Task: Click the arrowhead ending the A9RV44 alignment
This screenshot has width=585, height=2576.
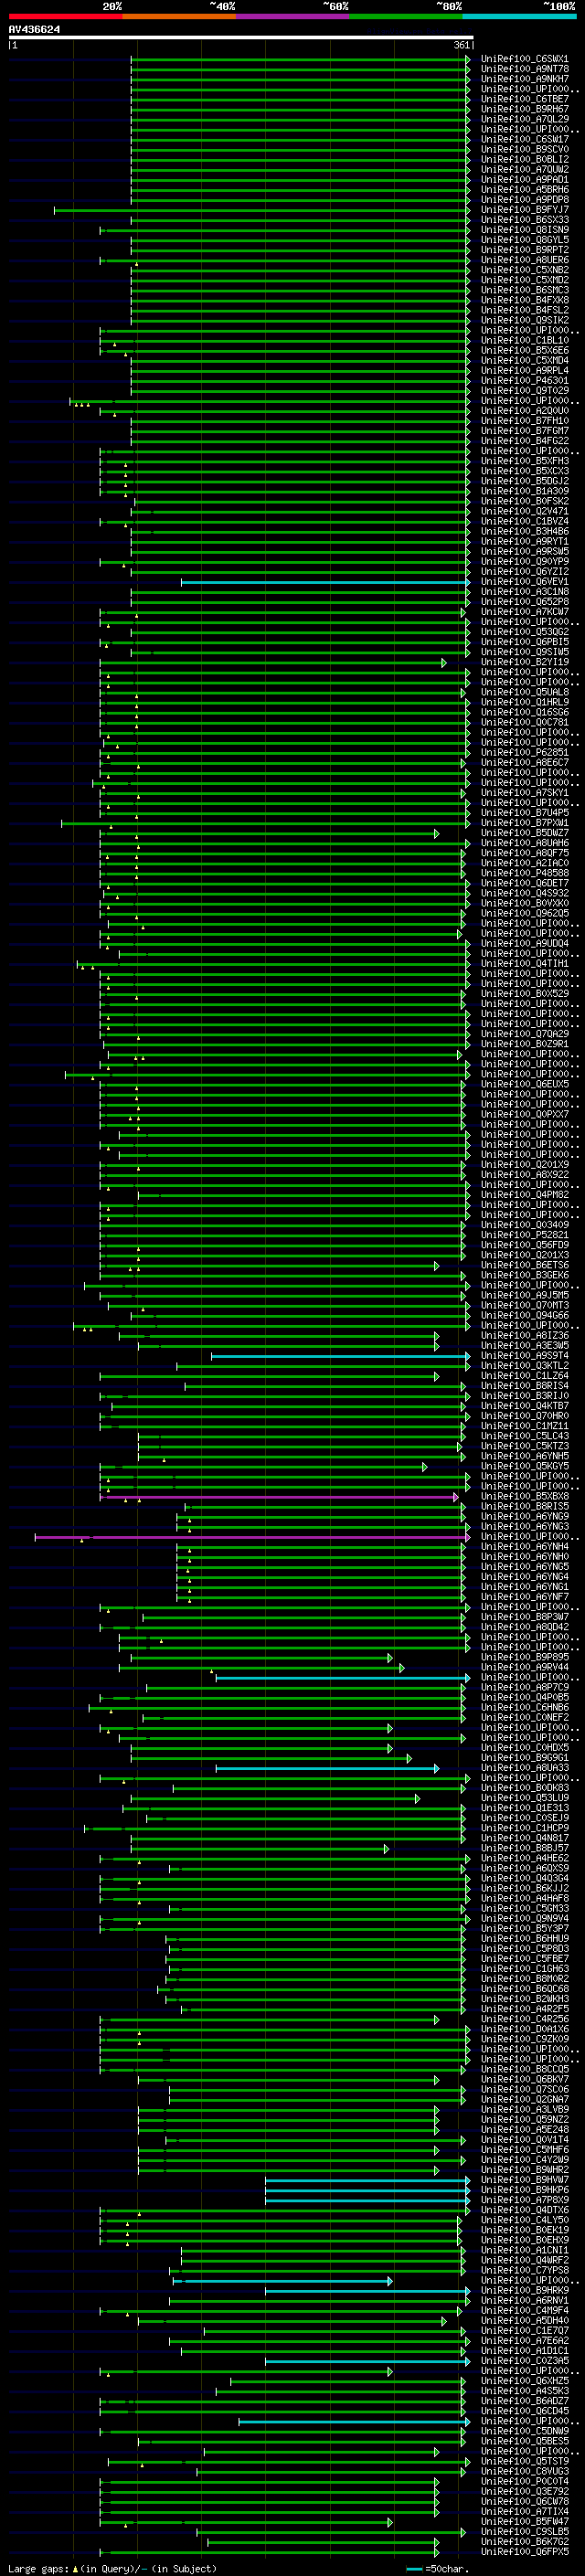Action: point(402,1668)
